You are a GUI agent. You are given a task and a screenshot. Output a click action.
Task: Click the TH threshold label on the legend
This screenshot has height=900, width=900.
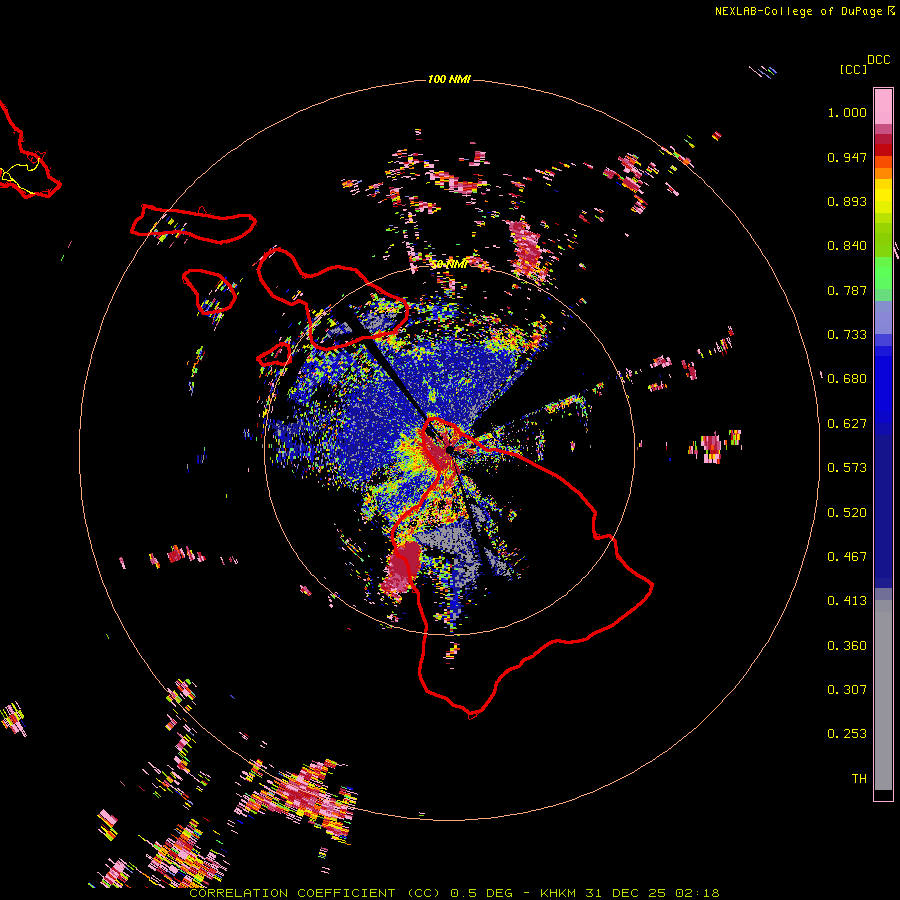click(x=859, y=779)
